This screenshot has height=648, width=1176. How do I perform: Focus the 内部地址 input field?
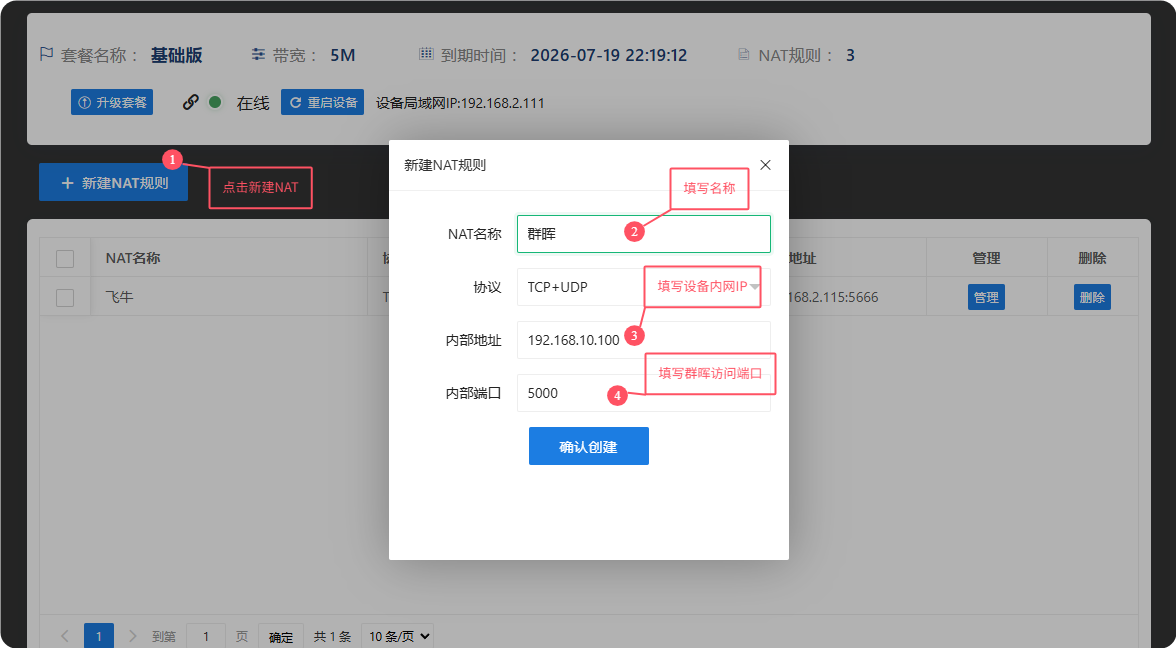point(644,340)
